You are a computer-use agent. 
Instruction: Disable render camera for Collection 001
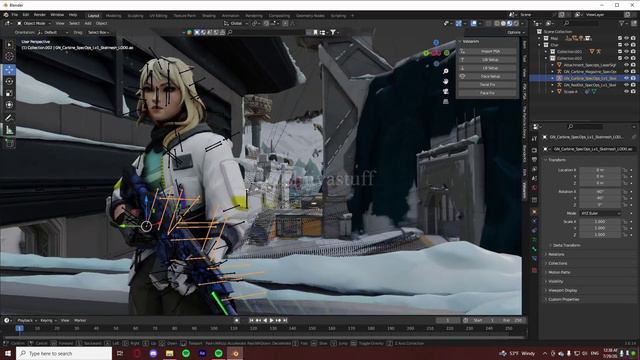point(633,52)
